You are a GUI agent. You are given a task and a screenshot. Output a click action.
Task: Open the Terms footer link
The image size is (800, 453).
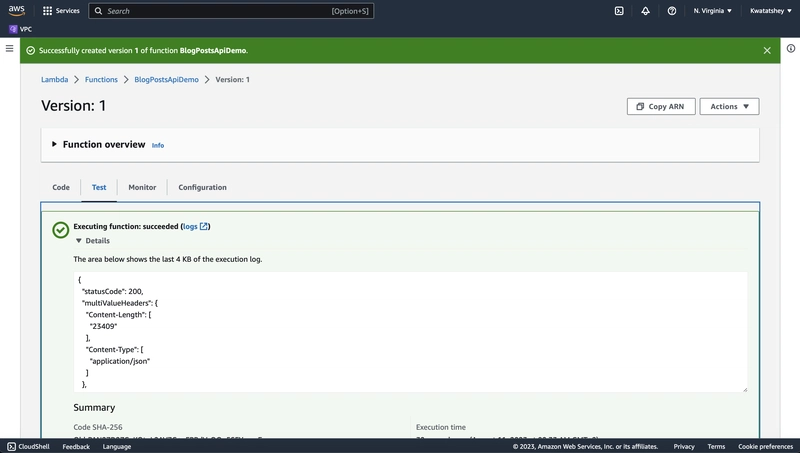[x=716, y=446]
